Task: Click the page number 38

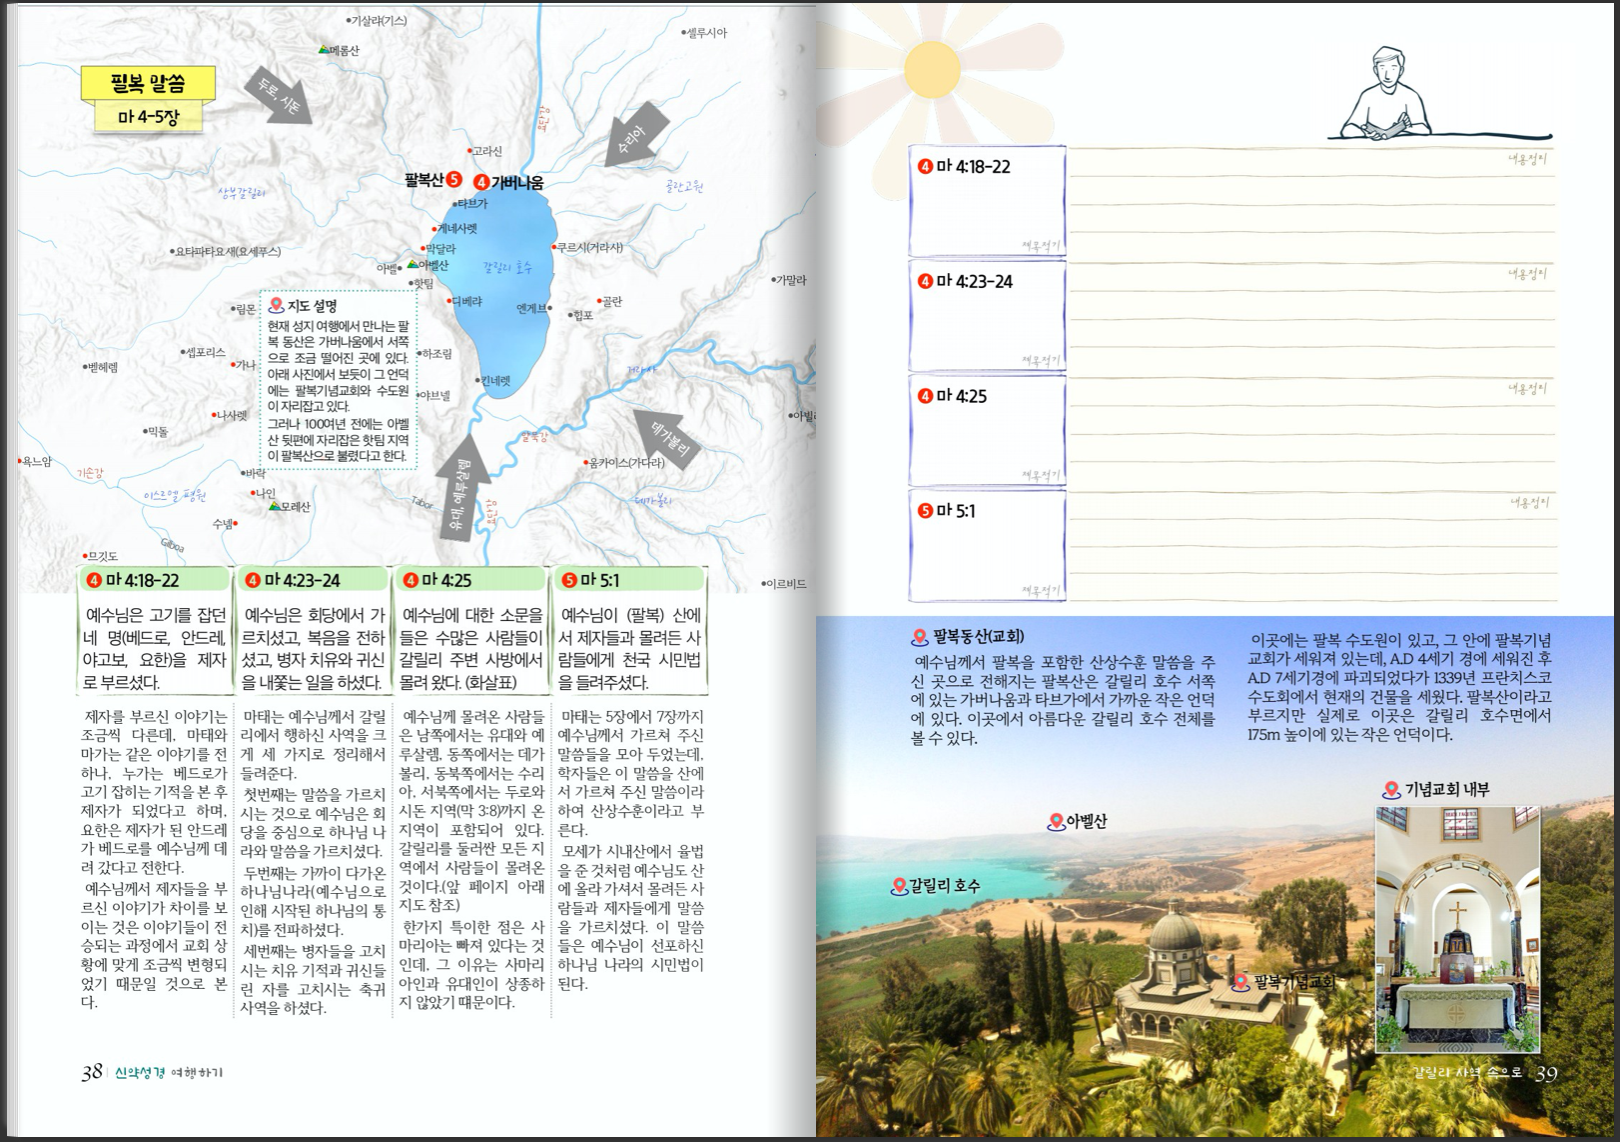Action: pyautogui.click(x=92, y=1072)
